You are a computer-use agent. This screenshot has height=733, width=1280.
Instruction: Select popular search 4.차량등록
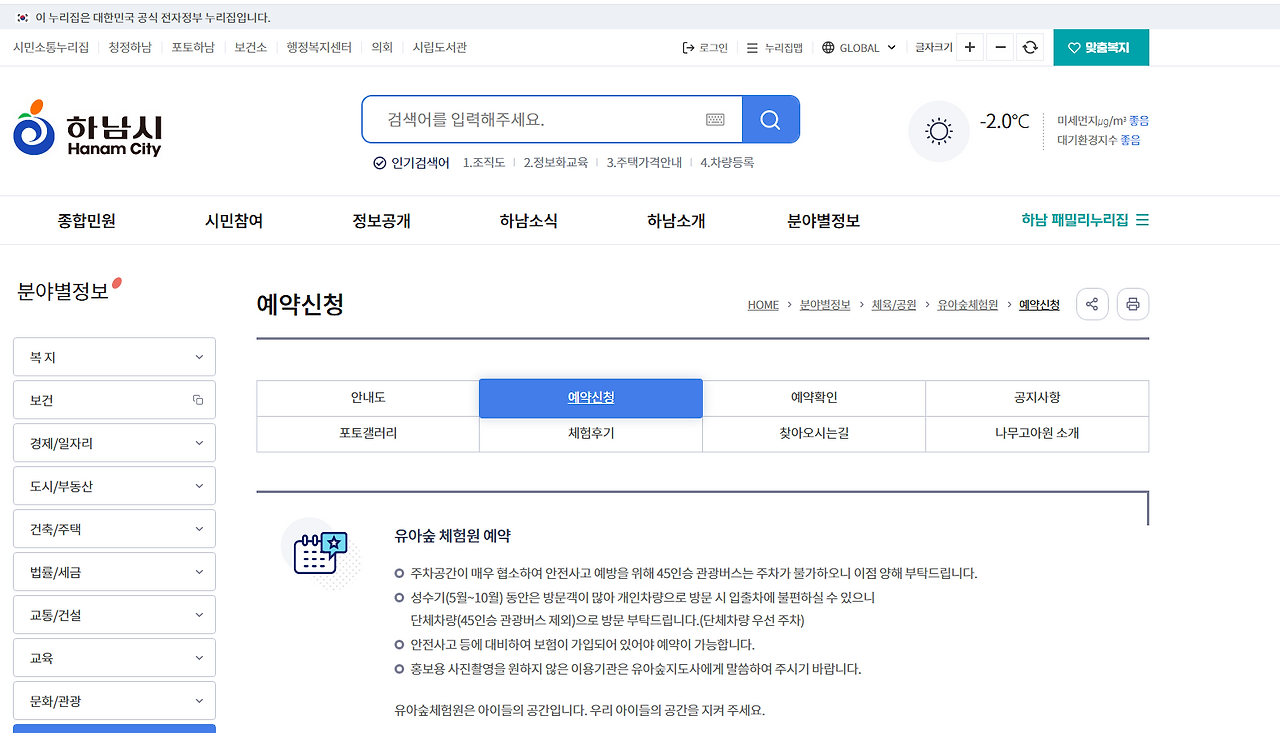[x=727, y=162]
